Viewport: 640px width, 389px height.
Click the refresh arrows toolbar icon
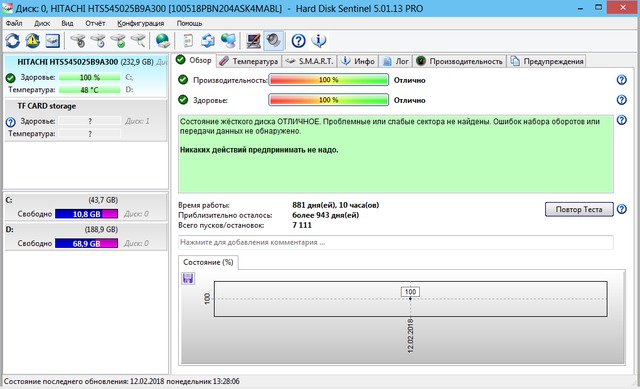tap(13, 41)
